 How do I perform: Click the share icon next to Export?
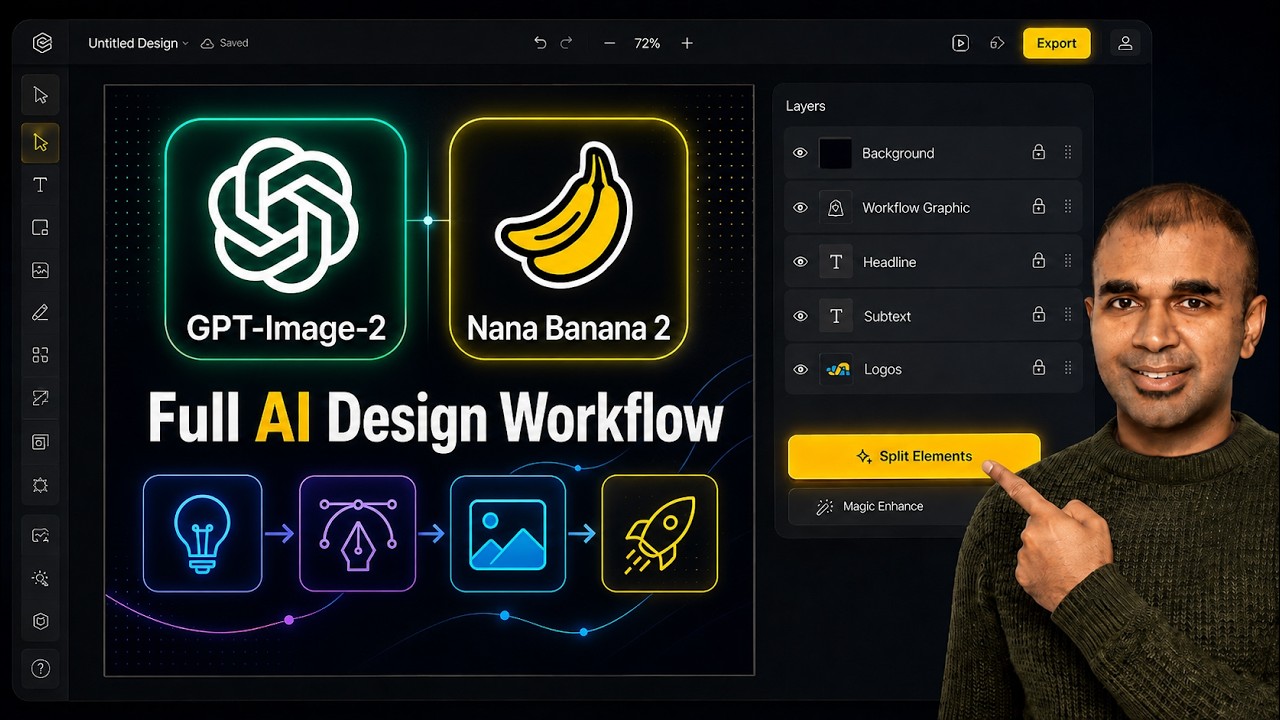tap(997, 43)
